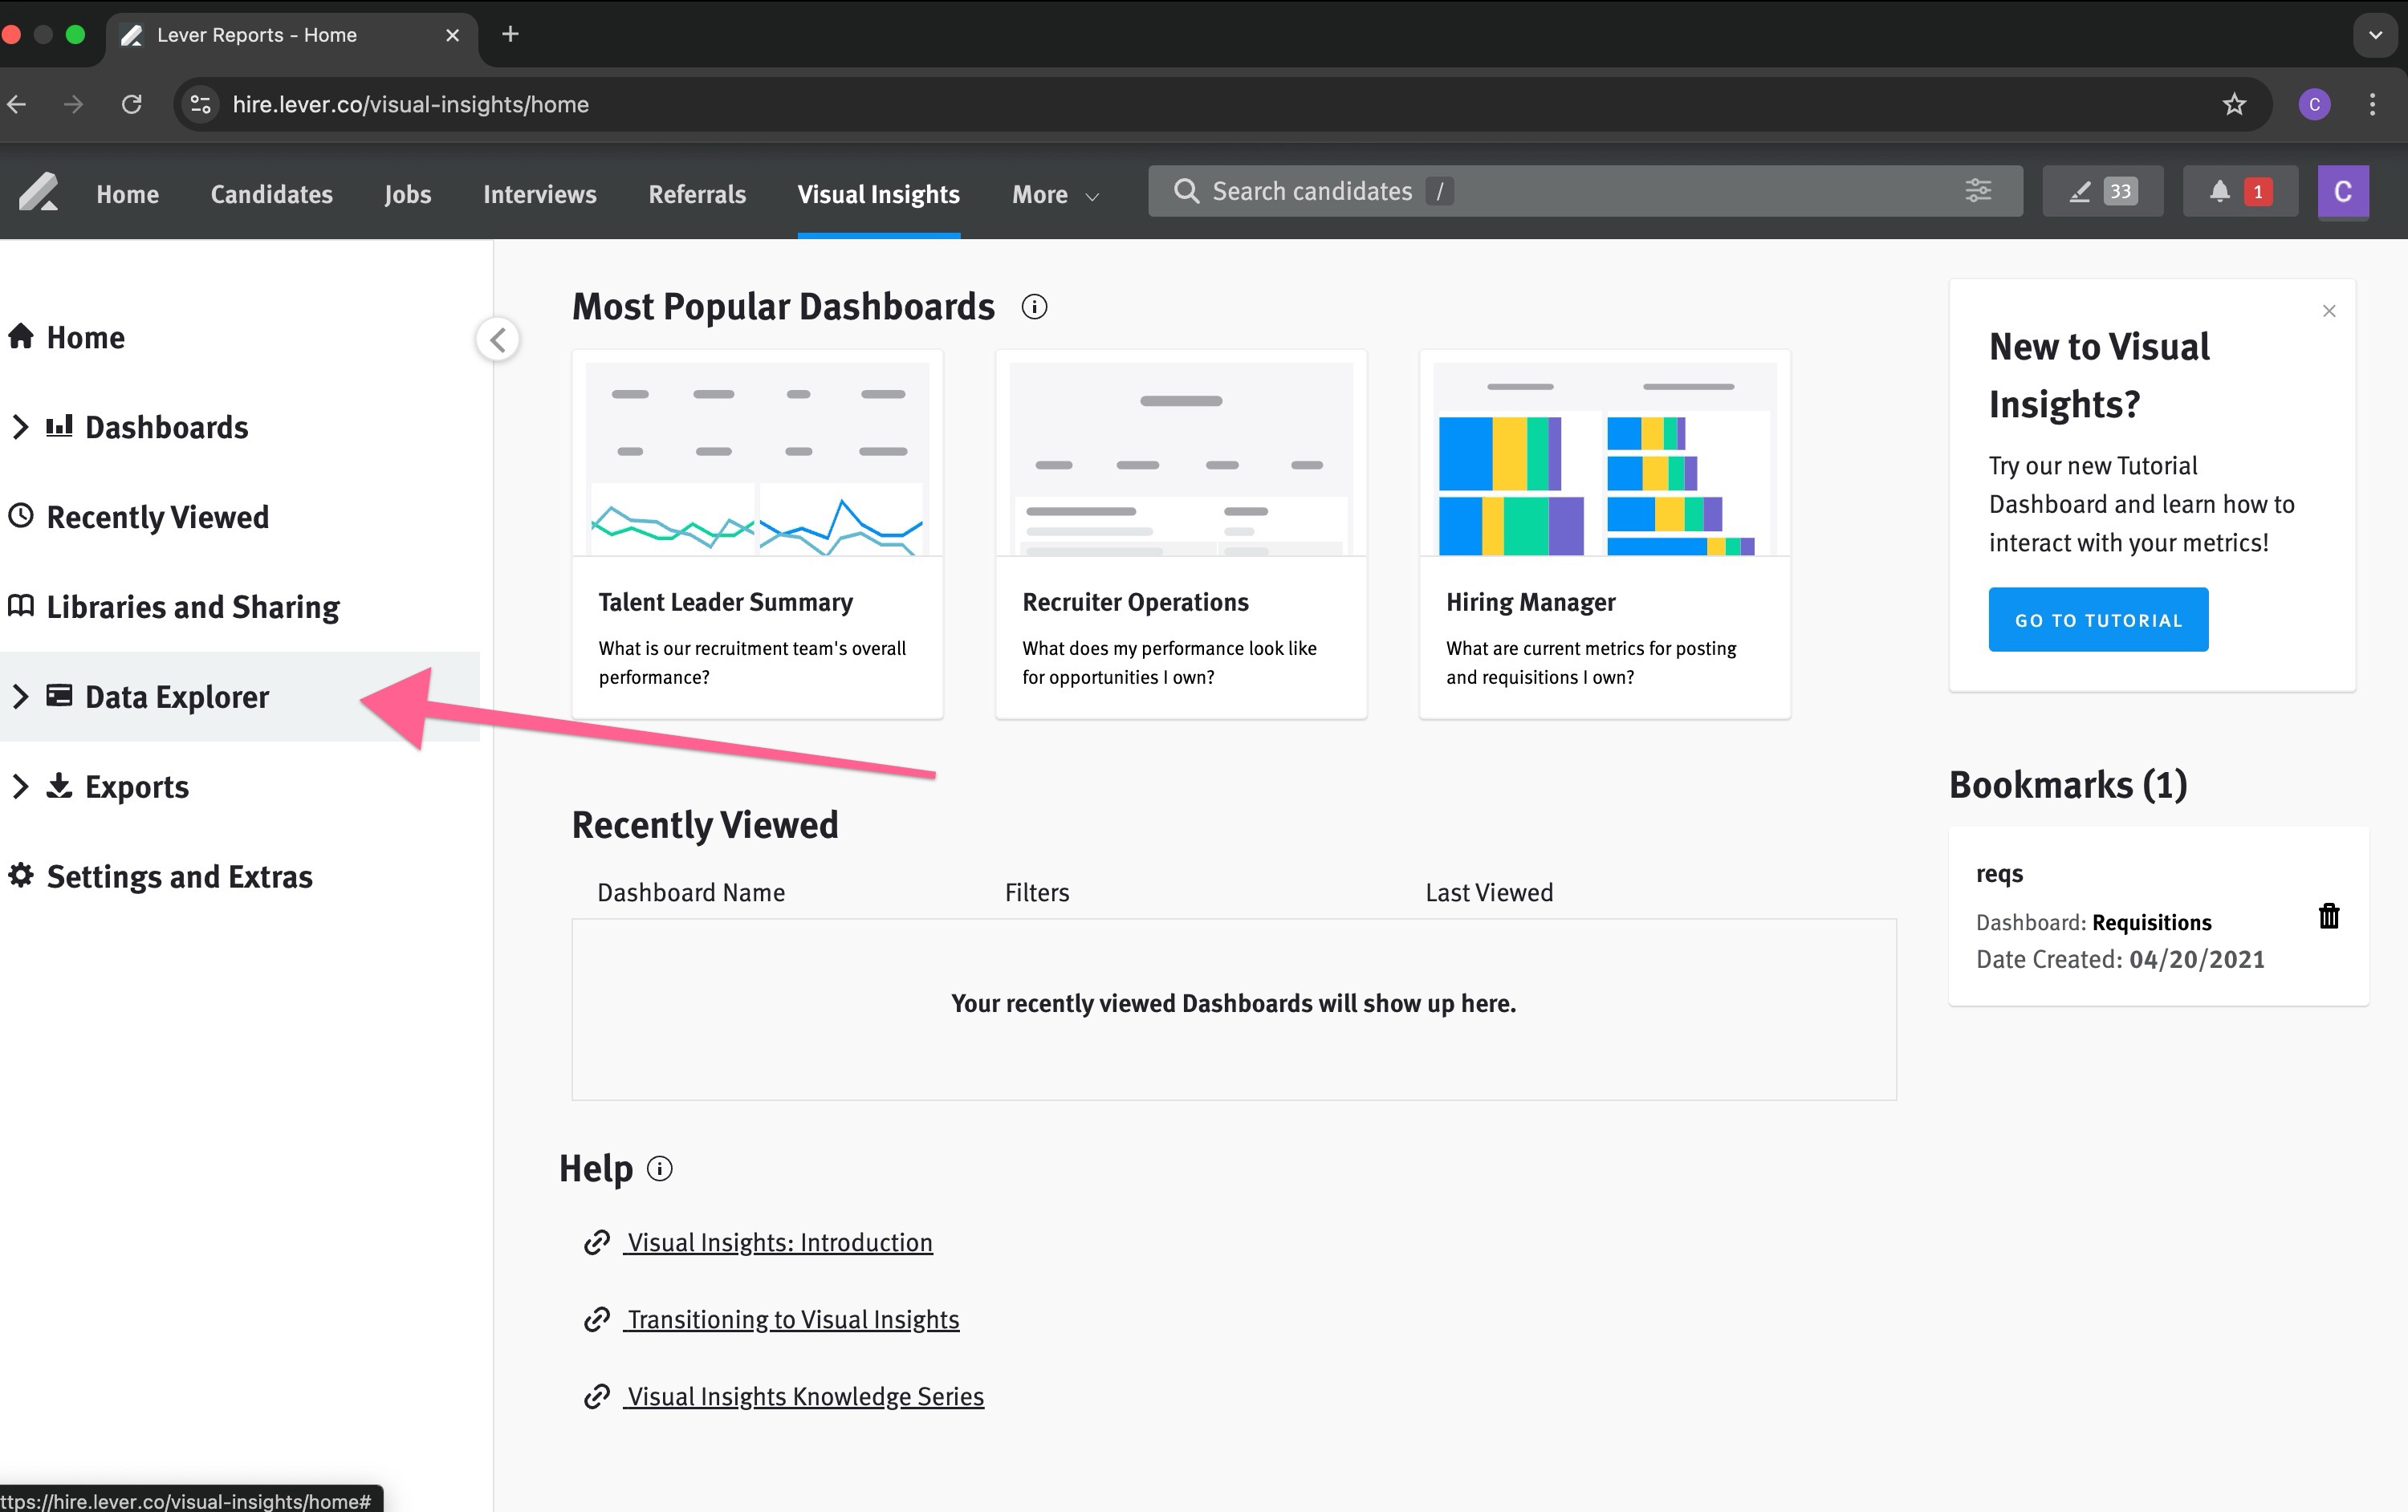The height and width of the screenshot is (1512, 2408).
Task: Open the notifications bell
Action: point(2240,191)
